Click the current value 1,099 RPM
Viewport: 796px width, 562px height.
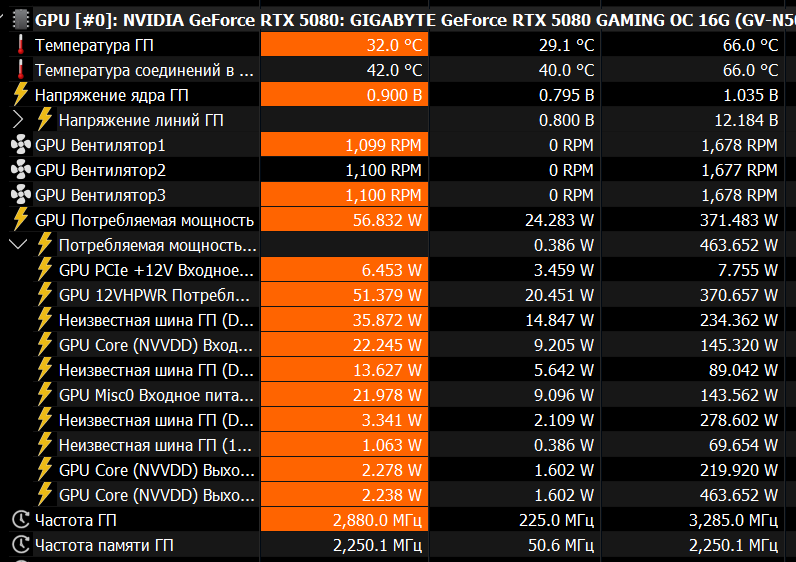coord(383,145)
